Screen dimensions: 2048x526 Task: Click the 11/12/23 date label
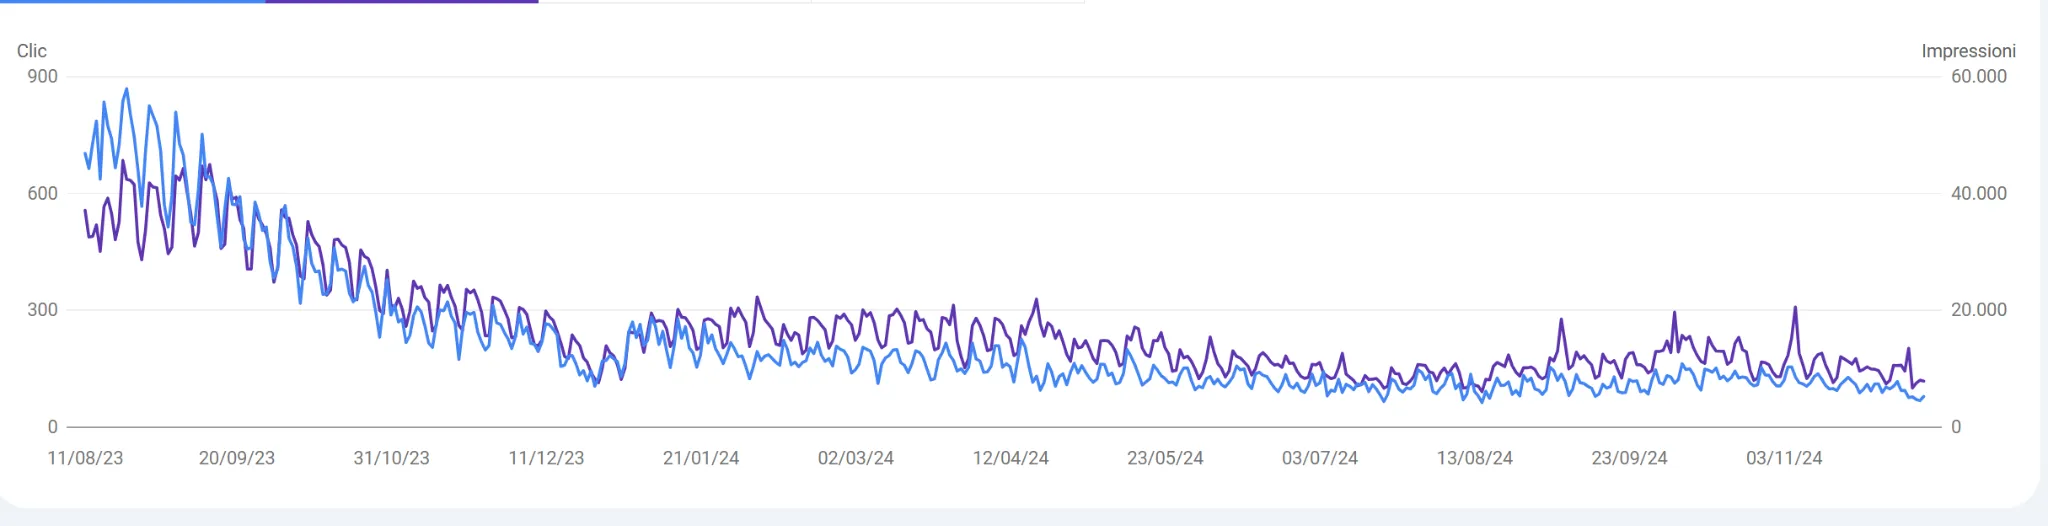tap(546, 458)
